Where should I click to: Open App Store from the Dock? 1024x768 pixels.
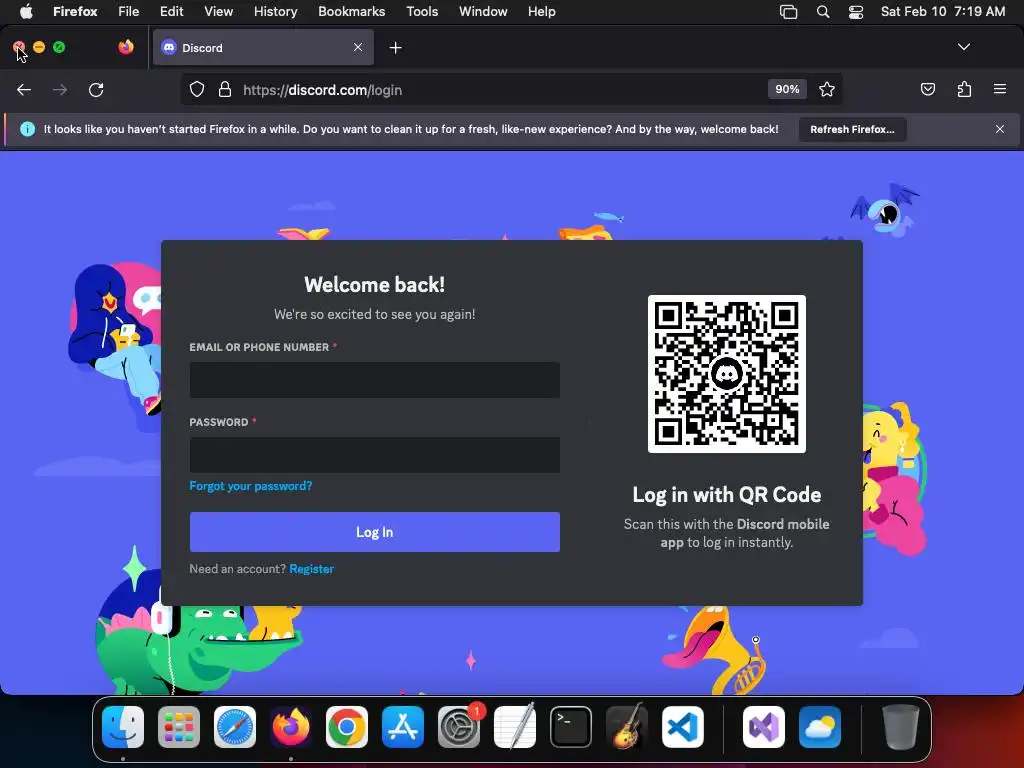point(403,727)
